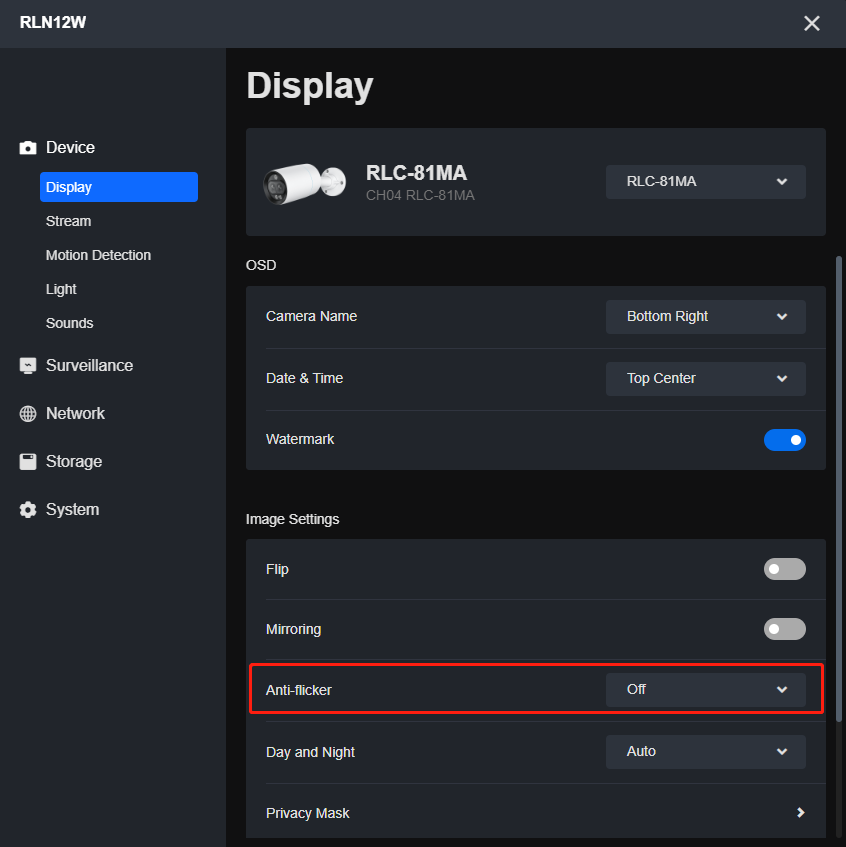Click the RLN12W window title
Viewport: 846px width, 847px height.
53,23
